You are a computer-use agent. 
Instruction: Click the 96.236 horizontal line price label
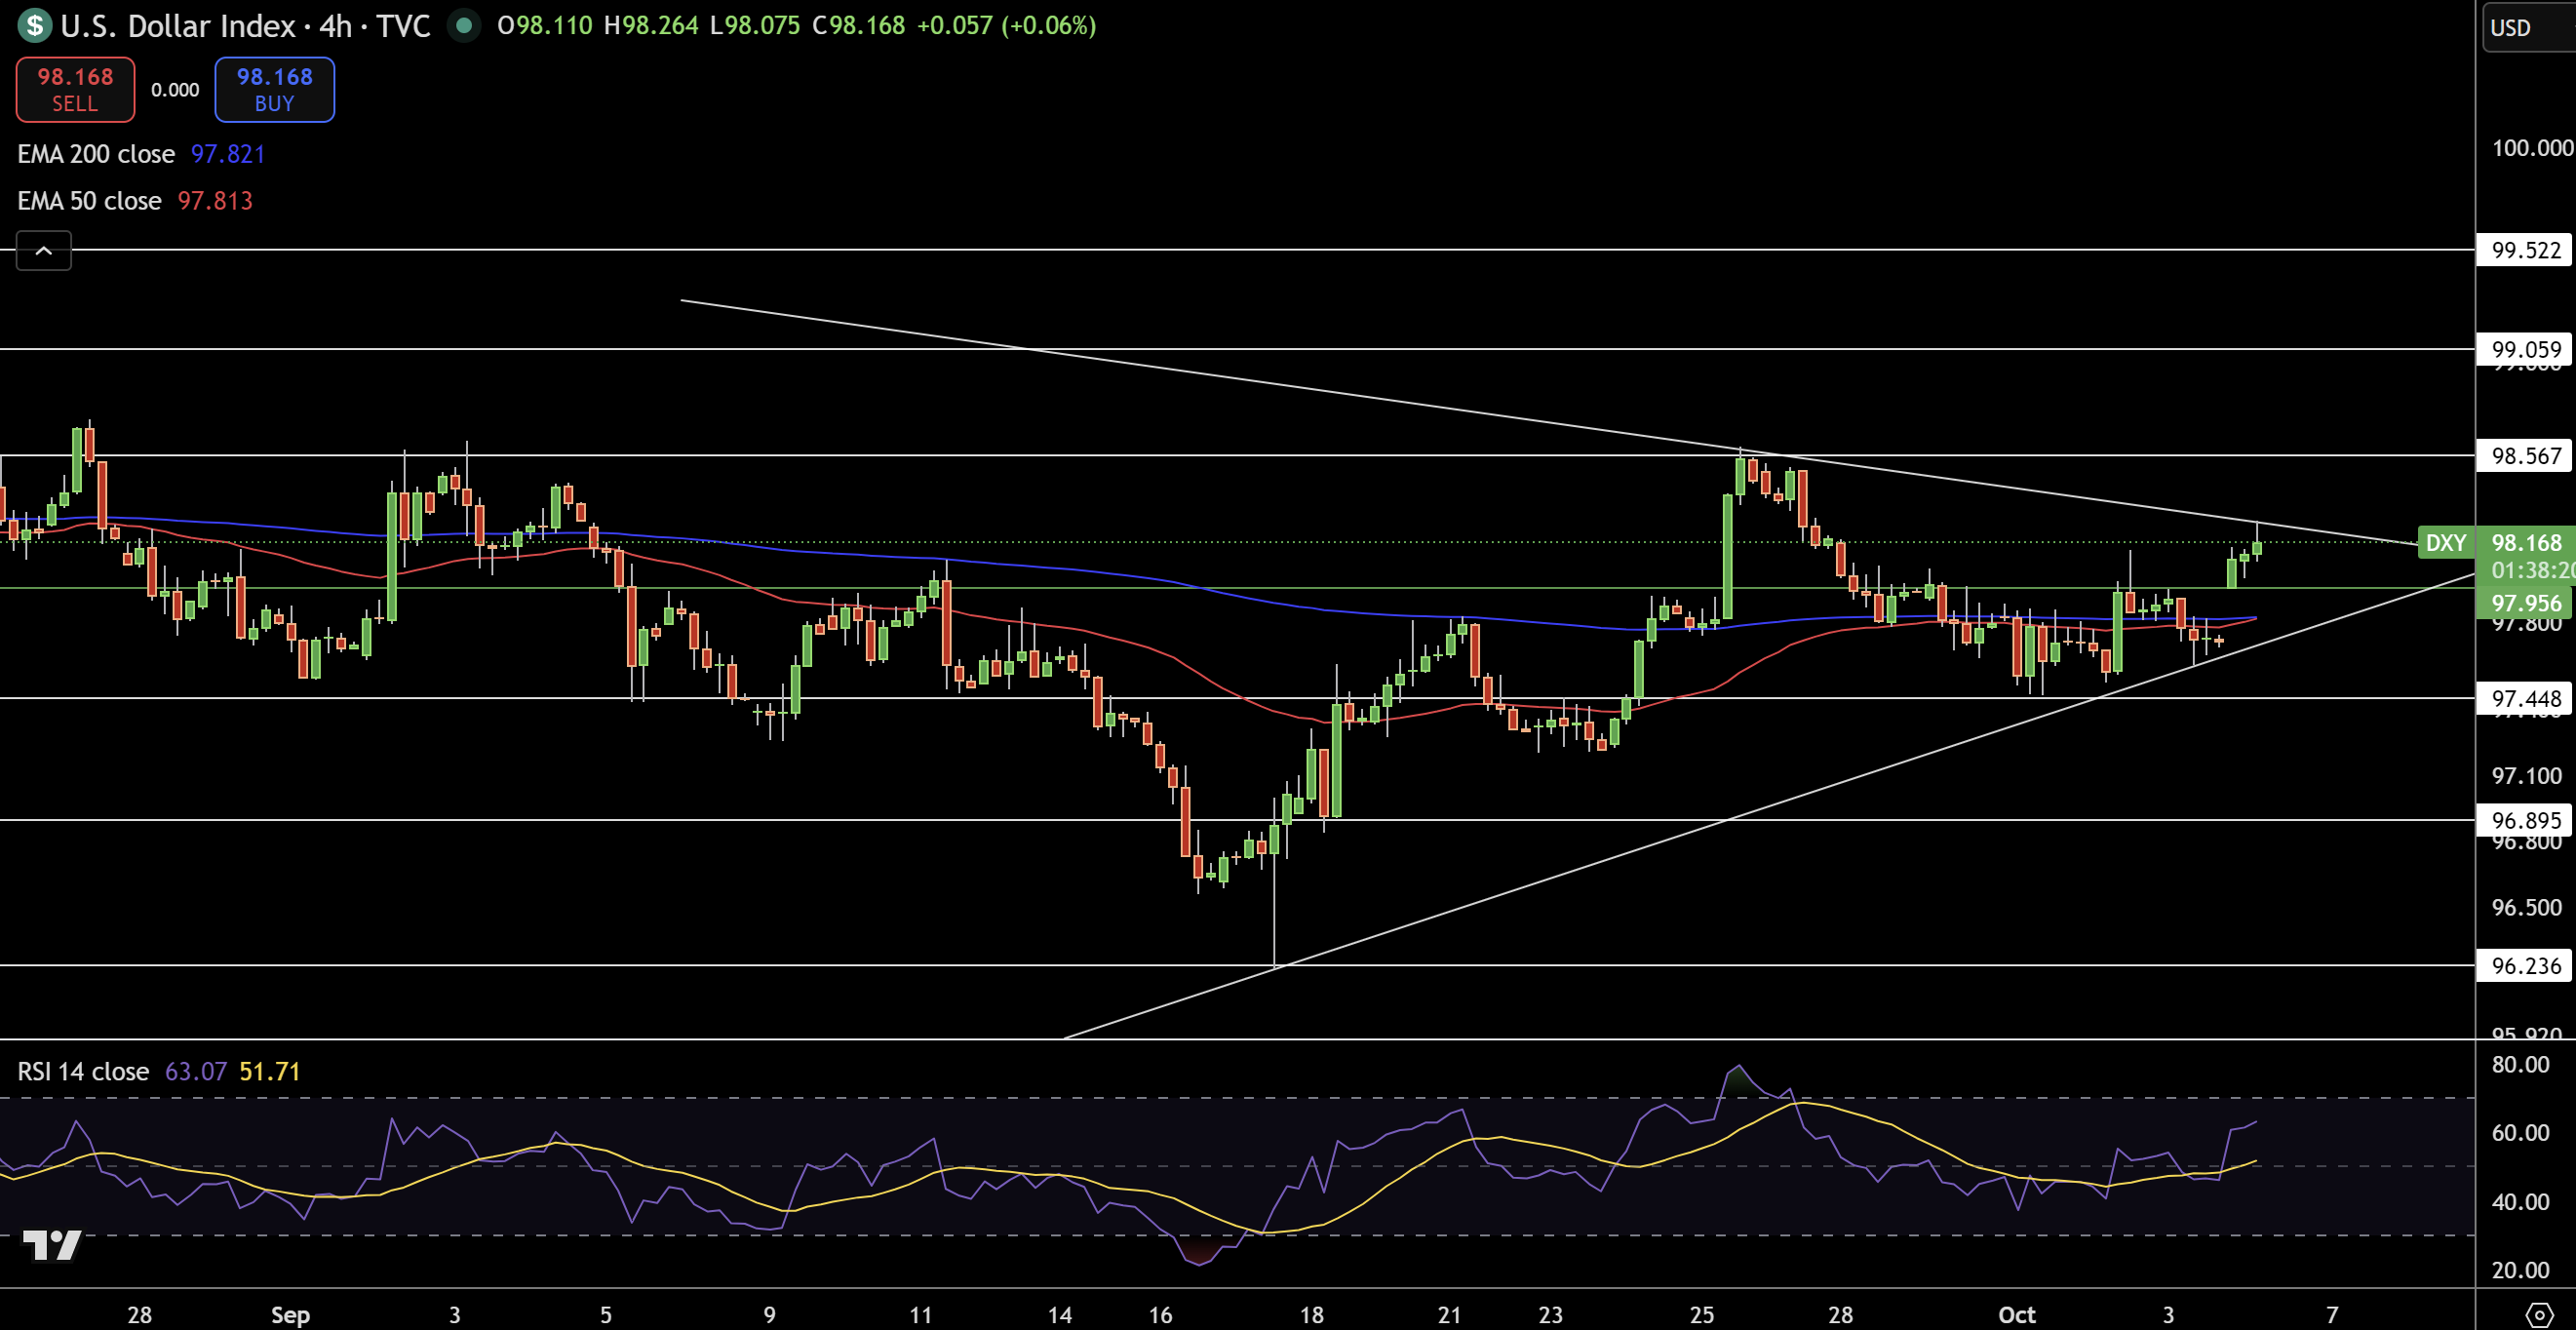[x=2526, y=966]
